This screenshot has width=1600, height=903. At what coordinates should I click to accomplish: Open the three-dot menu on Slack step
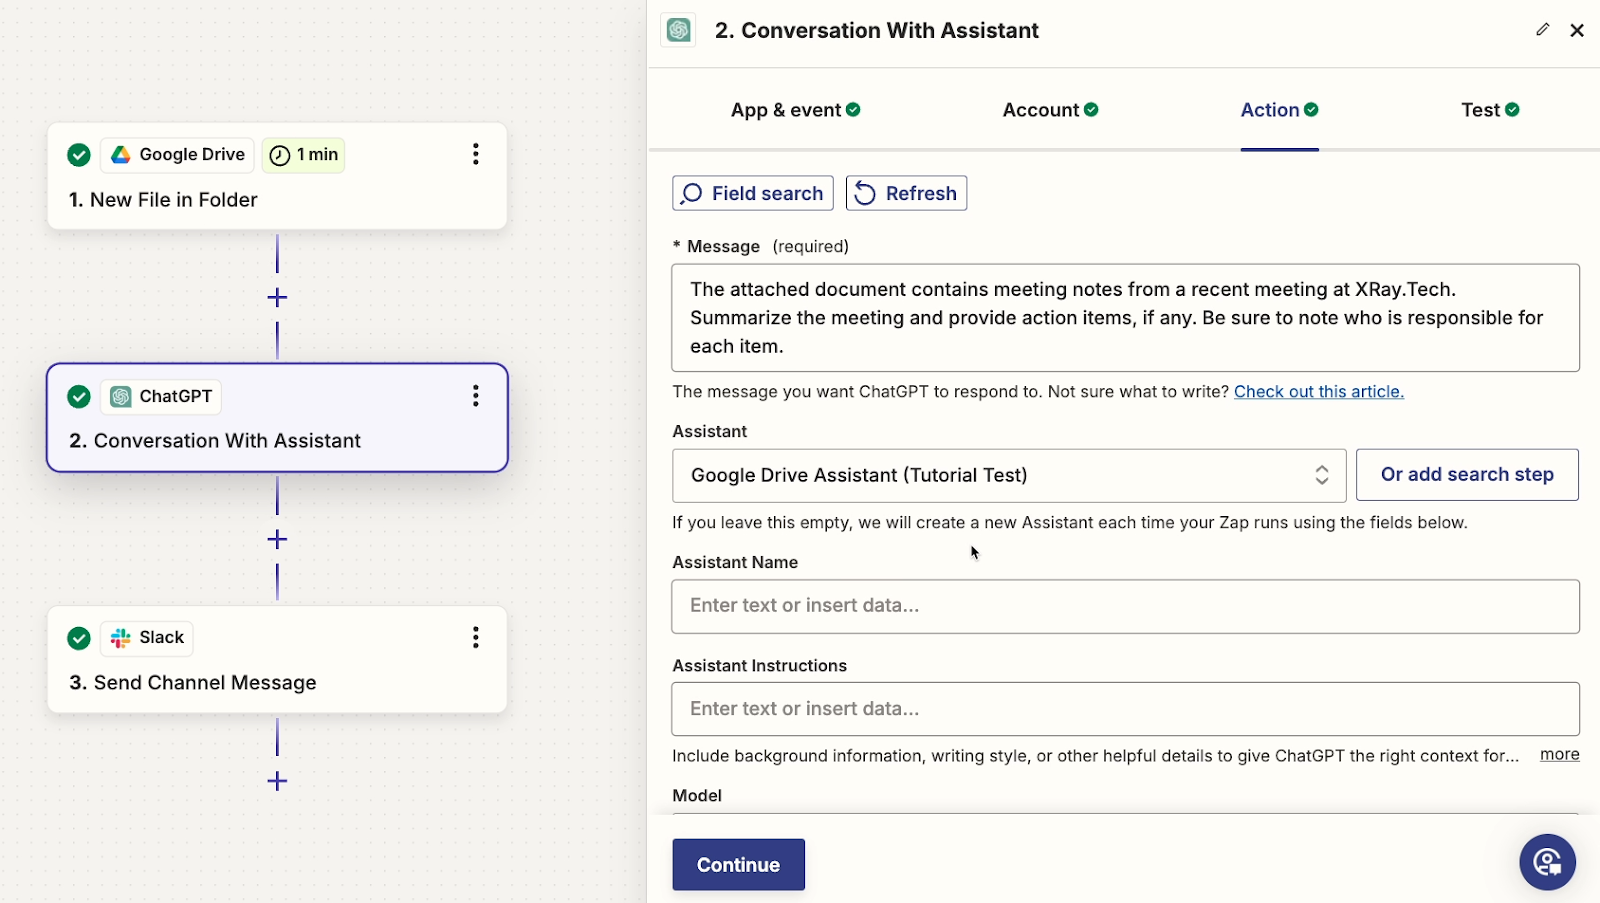tap(476, 637)
